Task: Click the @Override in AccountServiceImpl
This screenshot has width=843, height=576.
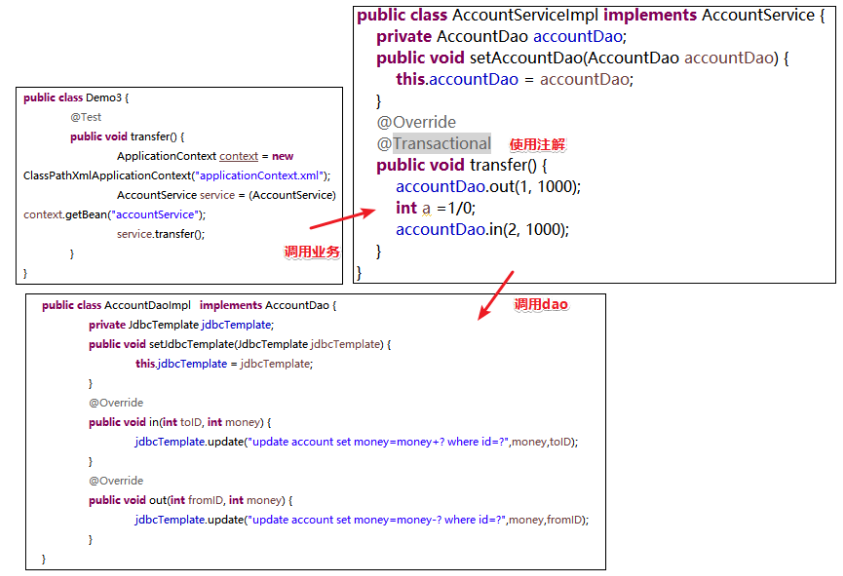Action: [416, 123]
